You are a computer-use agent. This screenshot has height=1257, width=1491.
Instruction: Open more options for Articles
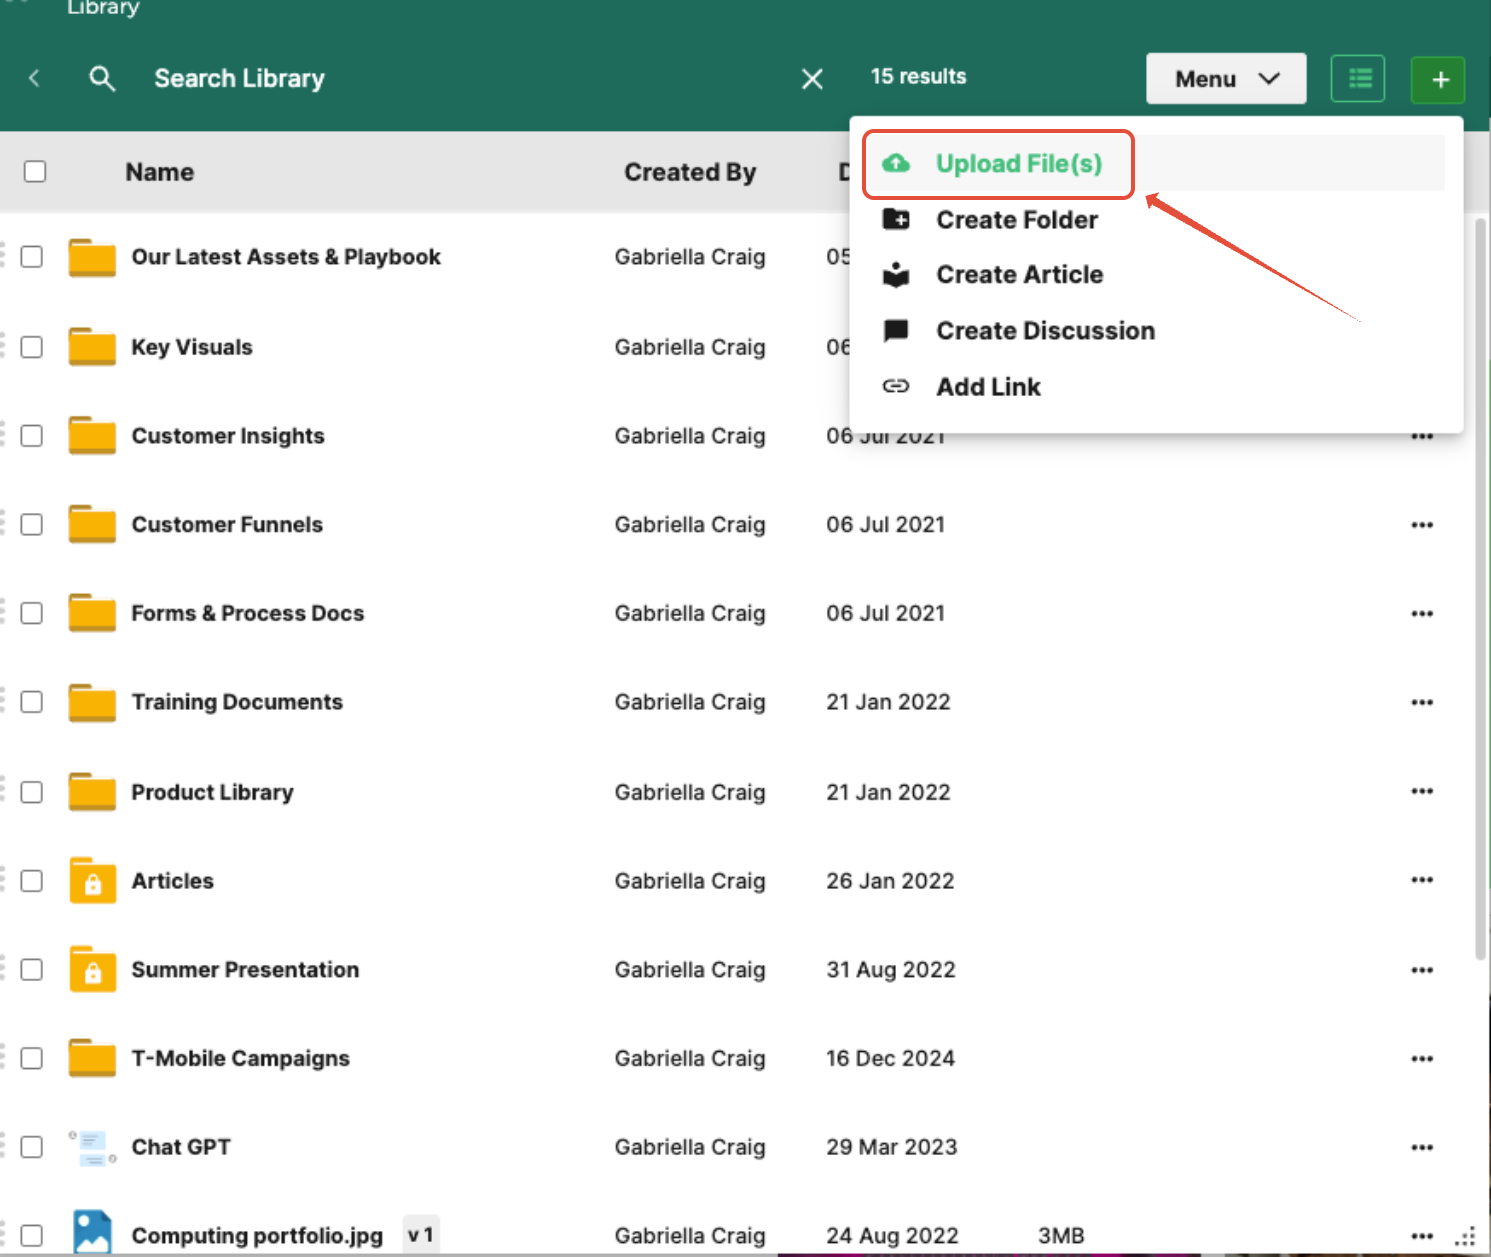click(x=1422, y=880)
